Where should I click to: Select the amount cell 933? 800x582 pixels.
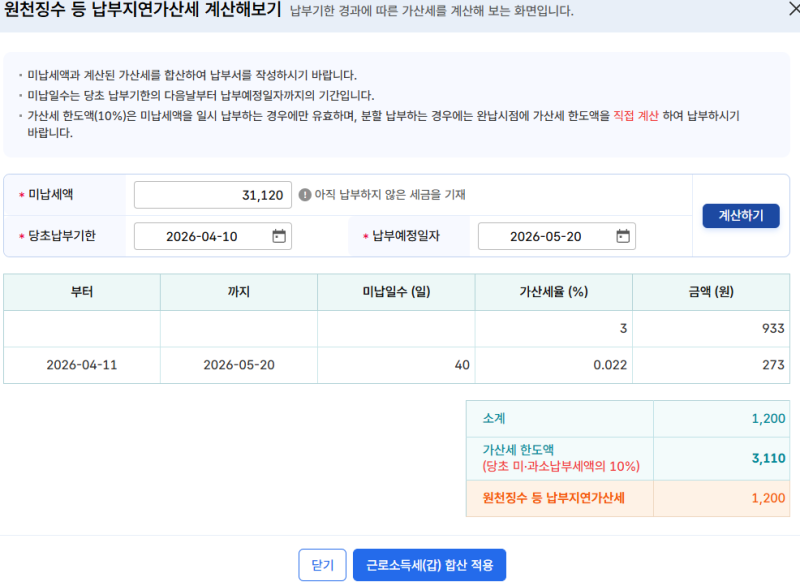pos(711,328)
